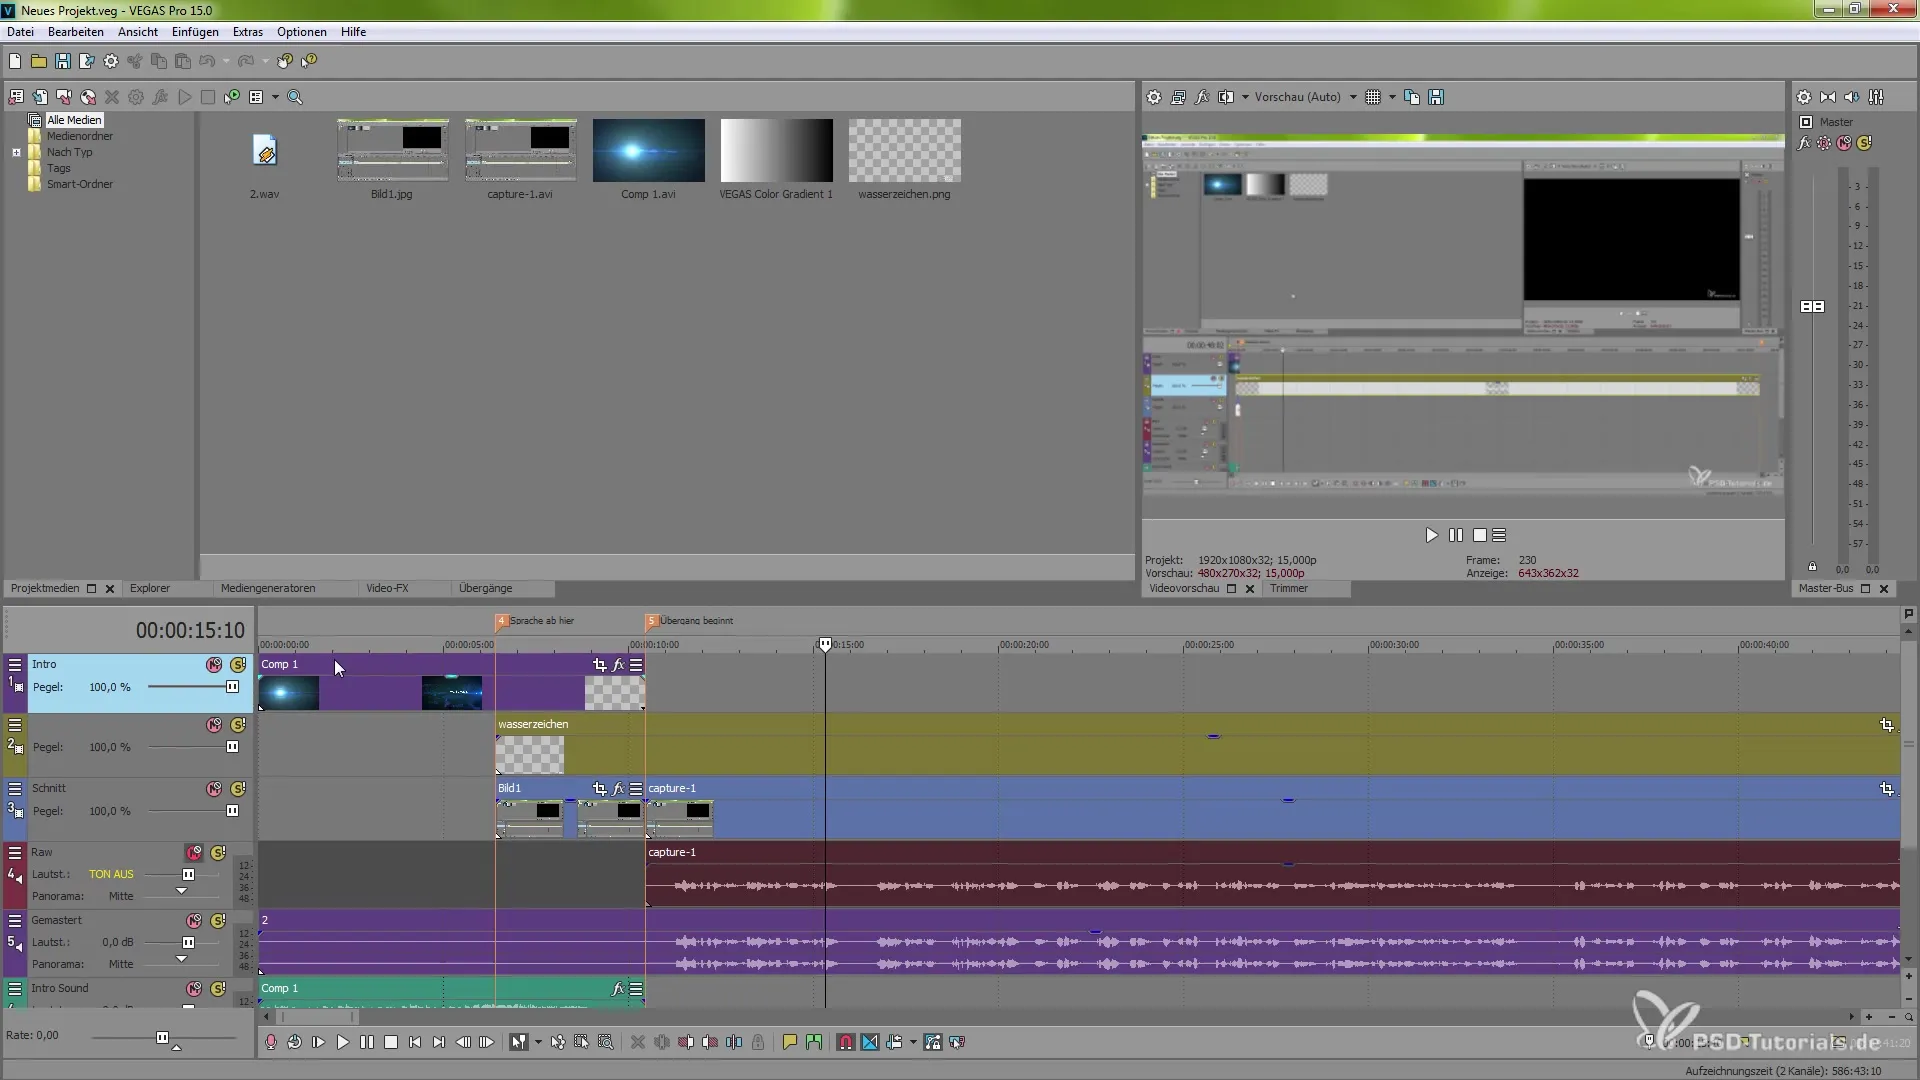Mute the Intro video track
Screen dimensions: 1920x1080
(x=214, y=665)
